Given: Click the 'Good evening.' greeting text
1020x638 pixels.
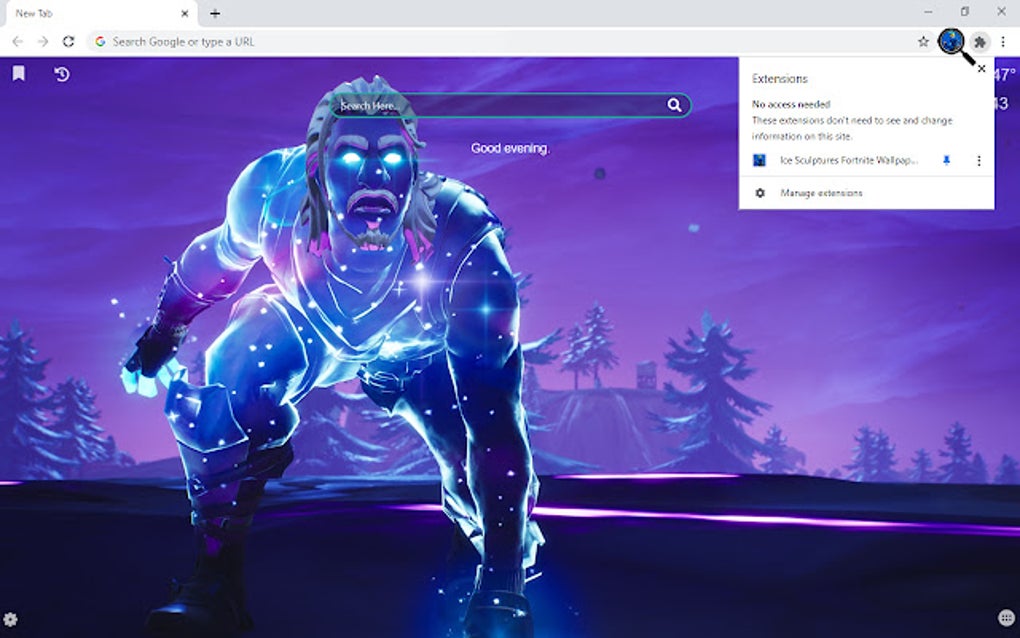Looking at the screenshot, I should click(510, 148).
